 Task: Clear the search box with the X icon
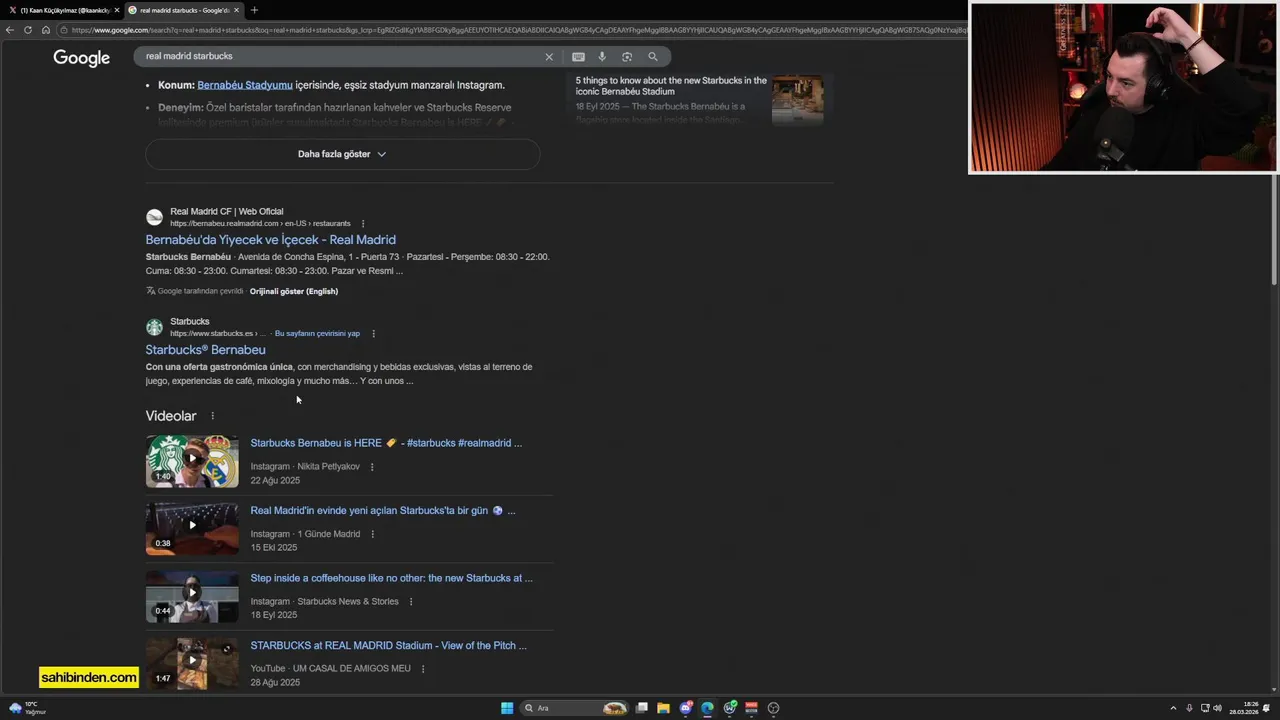(x=548, y=57)
